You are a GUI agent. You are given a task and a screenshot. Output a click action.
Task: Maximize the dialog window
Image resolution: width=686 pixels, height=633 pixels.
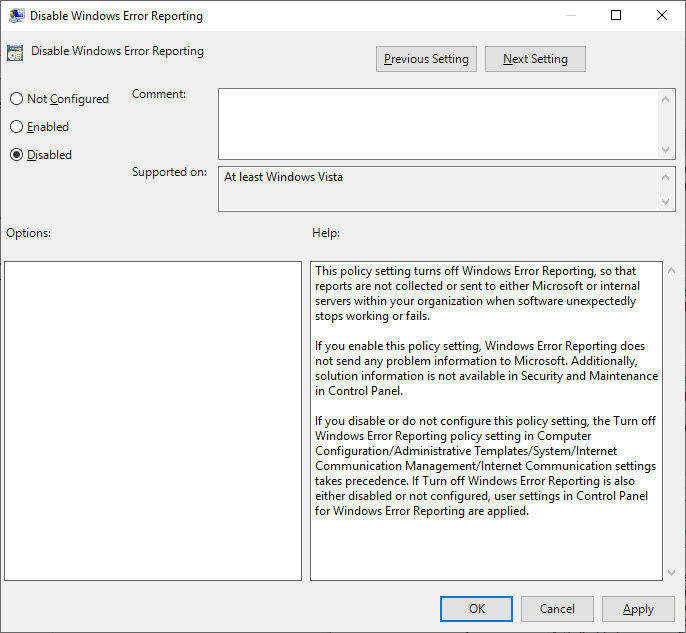[x=616, y=15]
